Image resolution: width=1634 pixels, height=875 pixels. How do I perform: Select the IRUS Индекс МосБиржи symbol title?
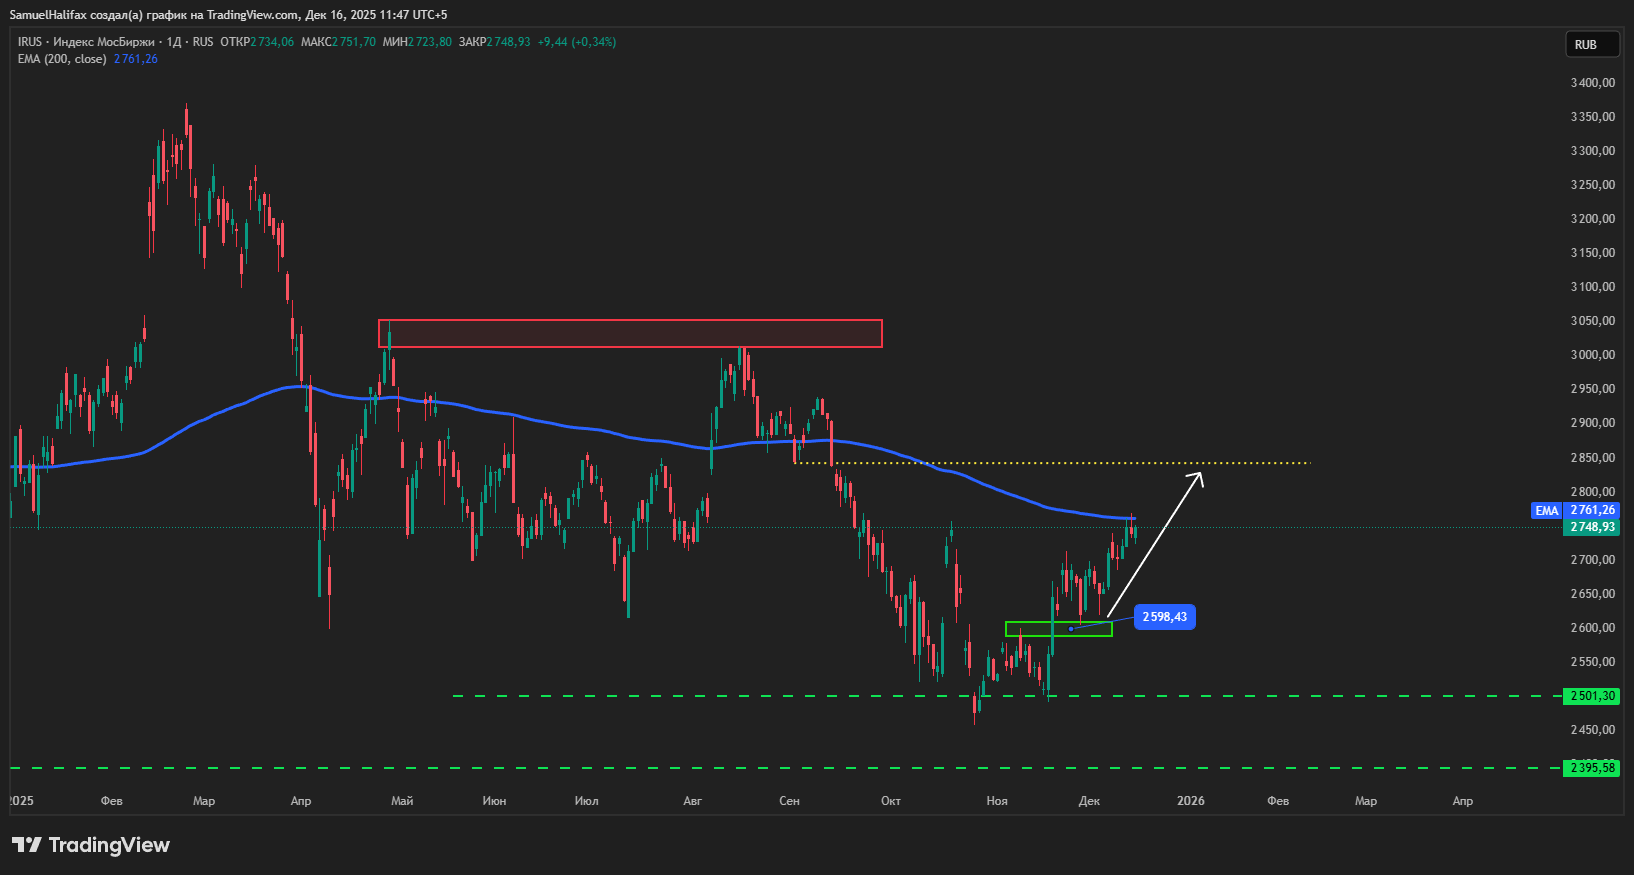click(x=86, y=42)
